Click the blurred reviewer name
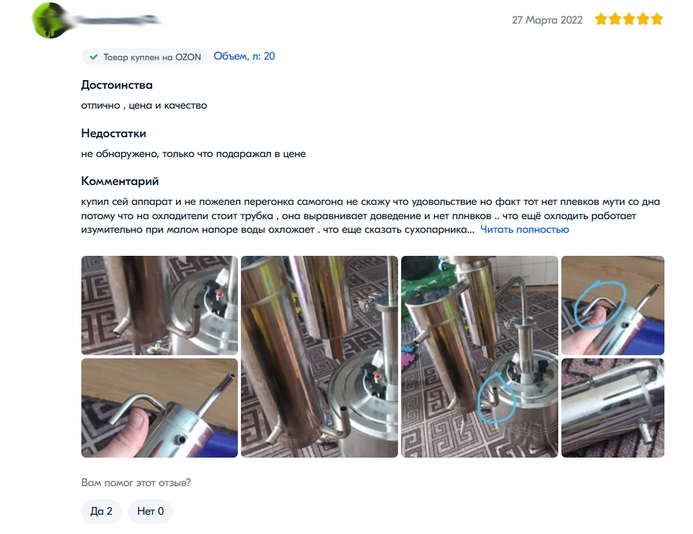This screenshot has height=534, width=693. [x=116, y=20]
